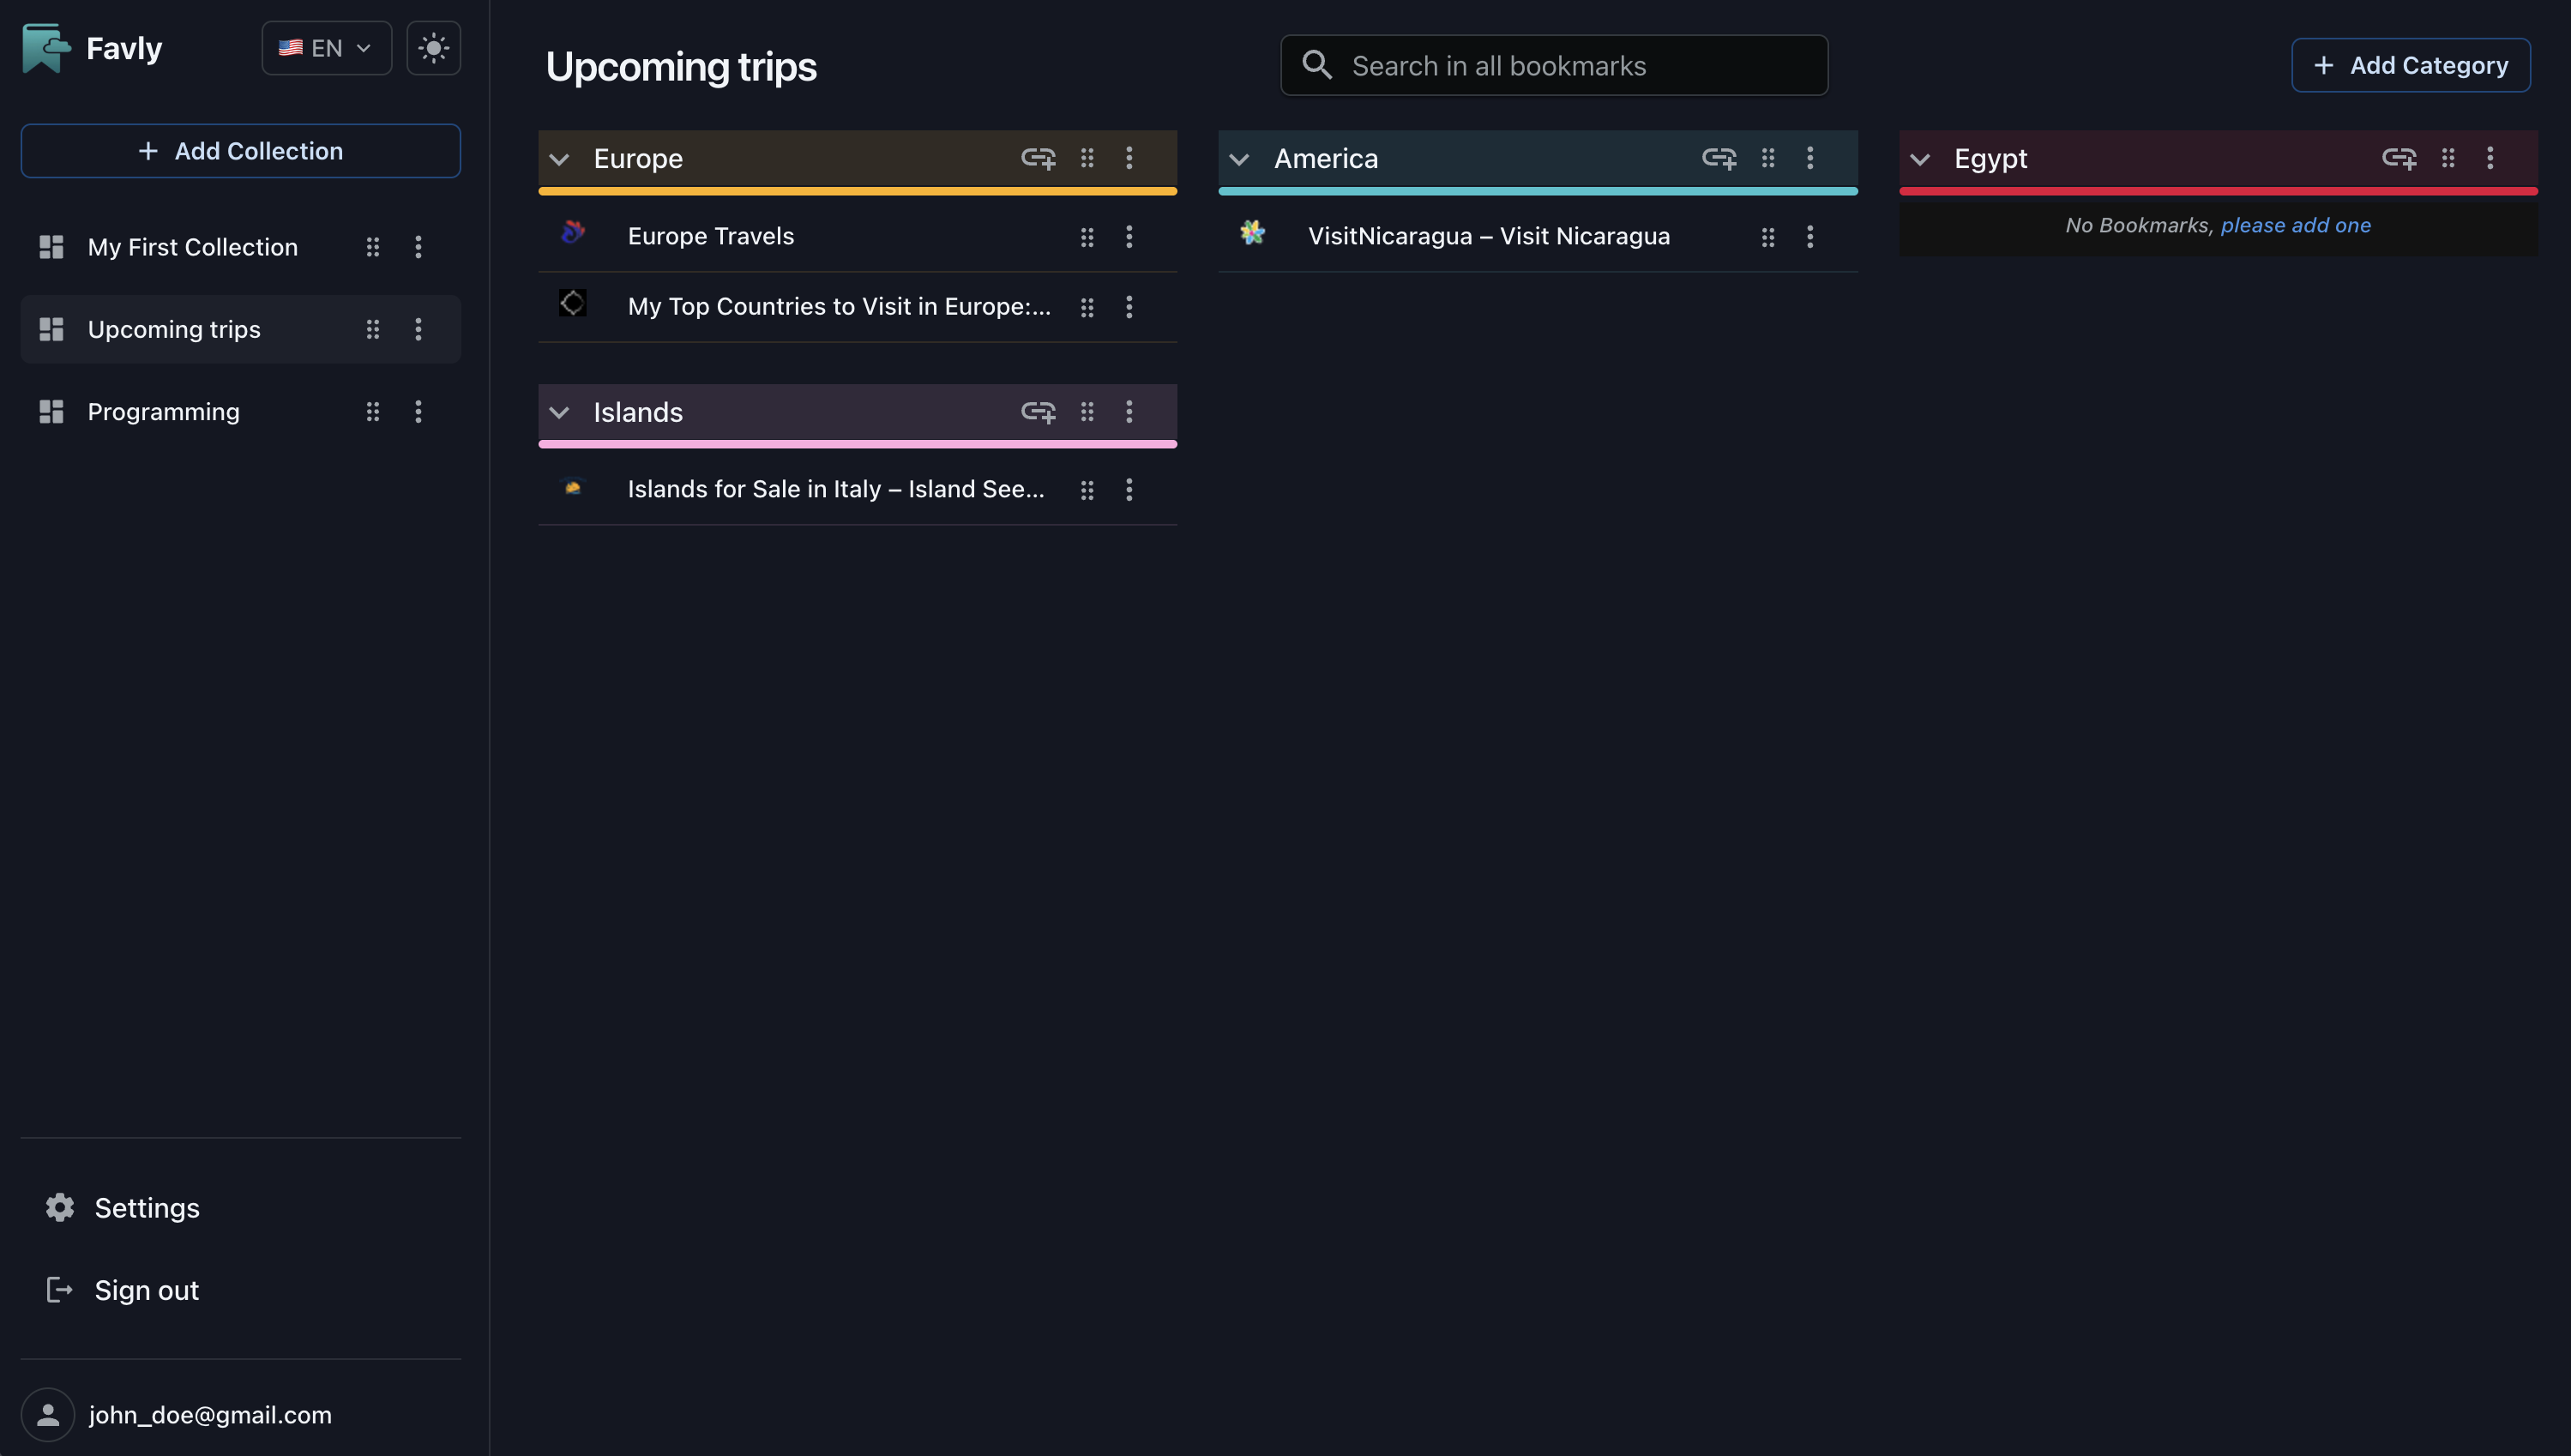The height and width of the screenshot is (1456, 2571).
Task: Open three-dot menu for Programming collection
Action: [x=418, y=412]
